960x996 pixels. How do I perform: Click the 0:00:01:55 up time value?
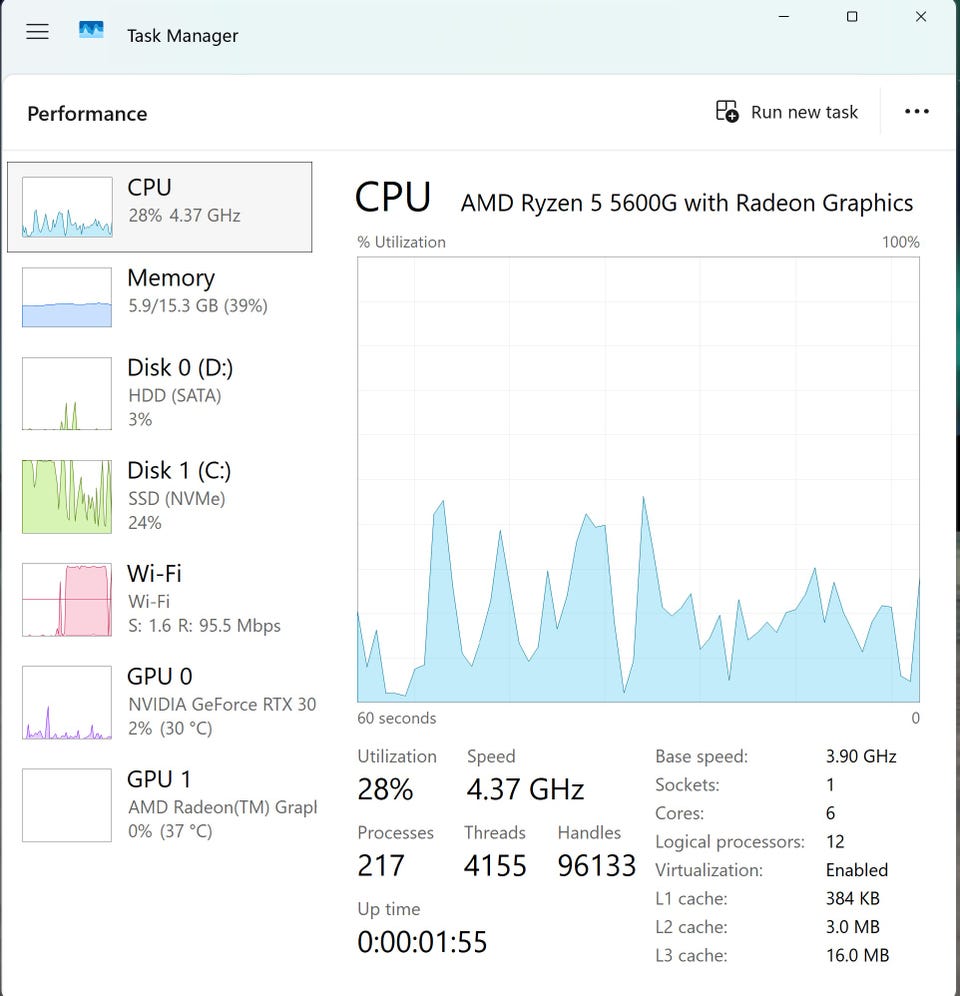click(x=422, y=942)
